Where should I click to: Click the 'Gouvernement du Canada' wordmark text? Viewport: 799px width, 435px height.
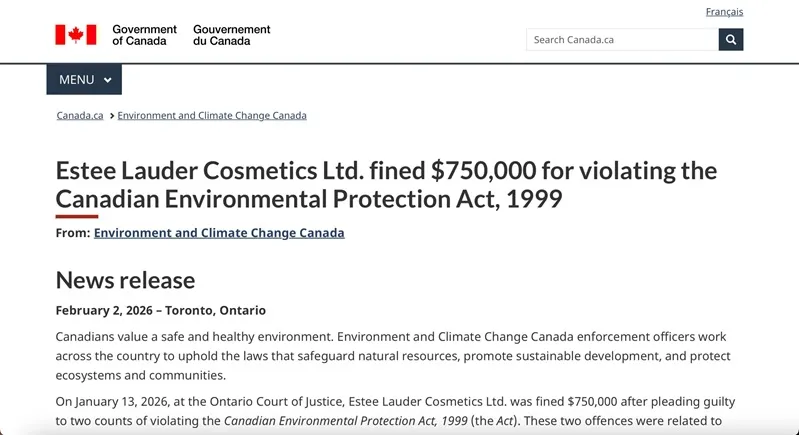(x=232, y=35)
